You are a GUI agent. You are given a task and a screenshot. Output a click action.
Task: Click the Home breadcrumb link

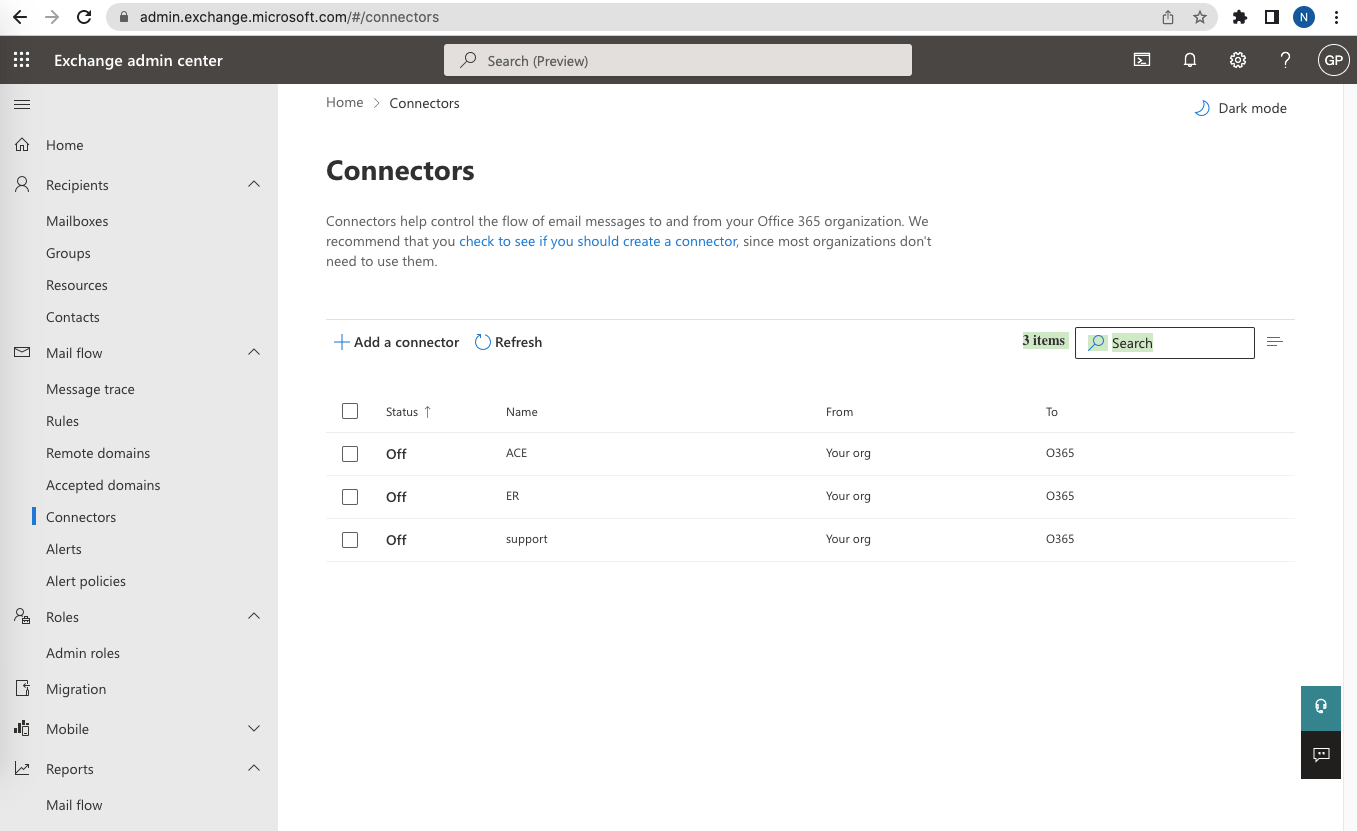click(x=345, y=103)
